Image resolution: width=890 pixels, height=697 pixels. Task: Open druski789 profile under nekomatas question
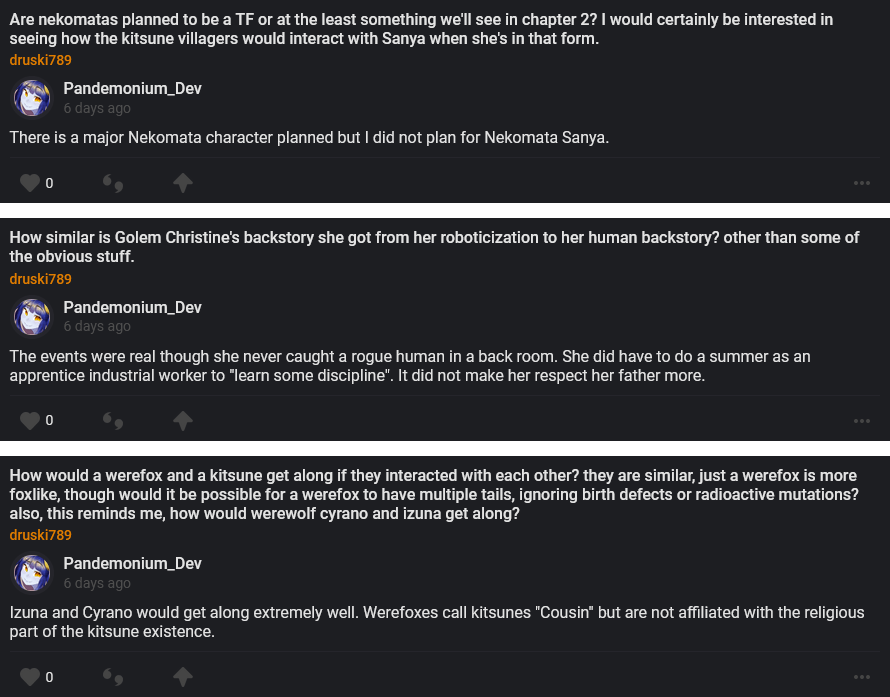coord(41,60)
